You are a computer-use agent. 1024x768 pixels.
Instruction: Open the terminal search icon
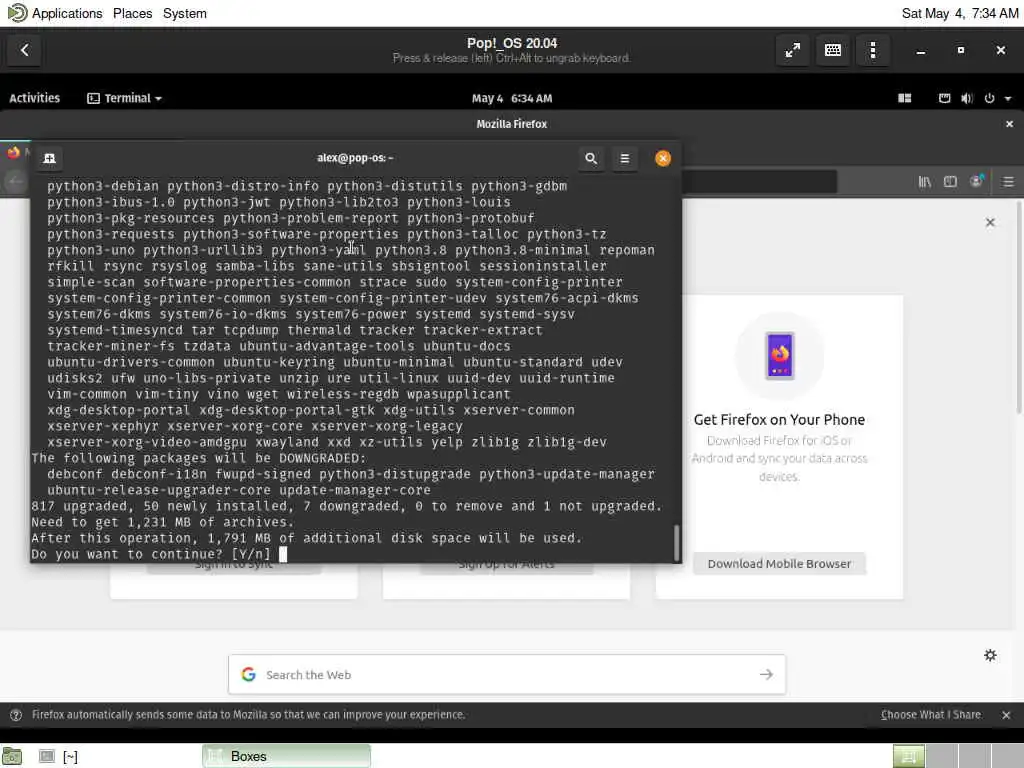(x=591, y=158)
